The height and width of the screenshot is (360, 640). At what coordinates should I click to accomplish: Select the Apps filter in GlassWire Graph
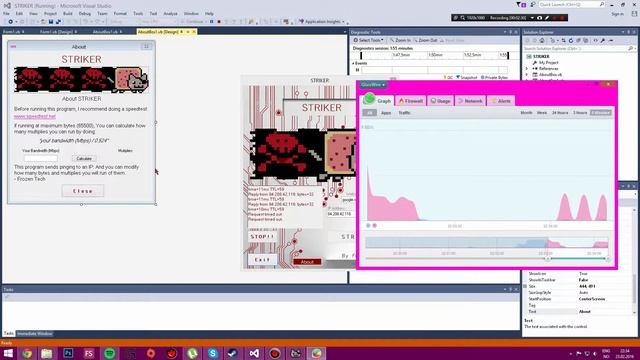click(x=386, y=113)
